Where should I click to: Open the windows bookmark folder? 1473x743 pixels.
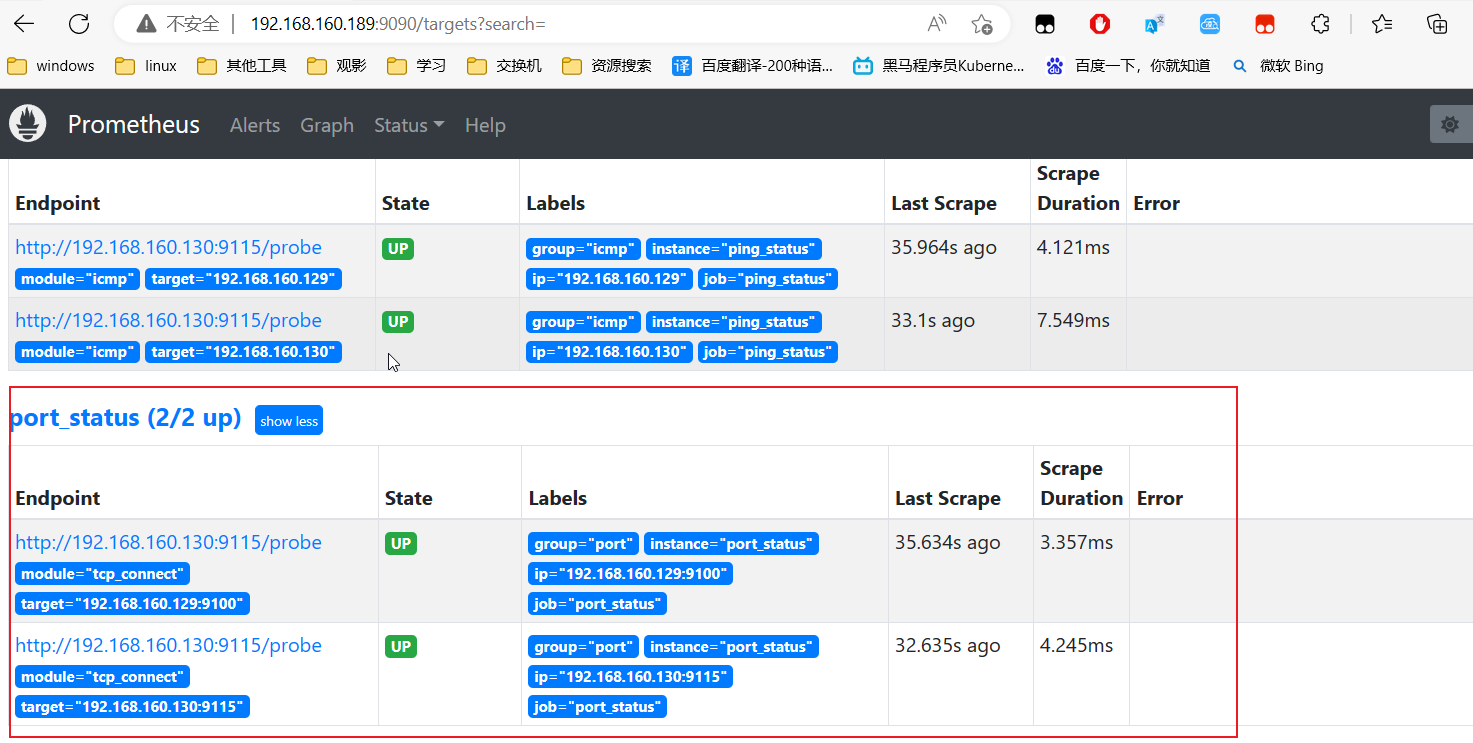click(51, 66)
